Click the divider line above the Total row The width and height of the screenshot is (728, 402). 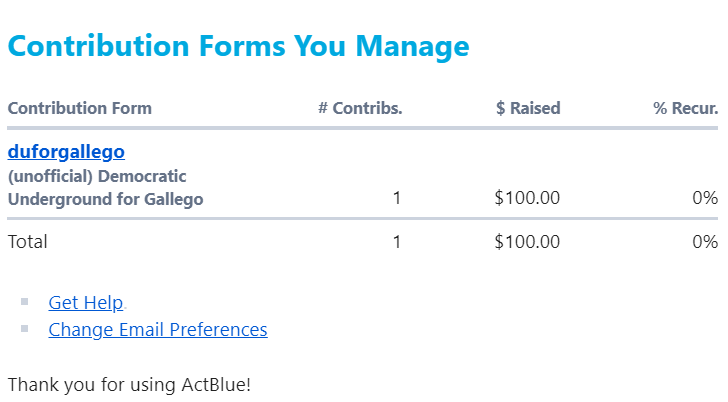point(362,218)
